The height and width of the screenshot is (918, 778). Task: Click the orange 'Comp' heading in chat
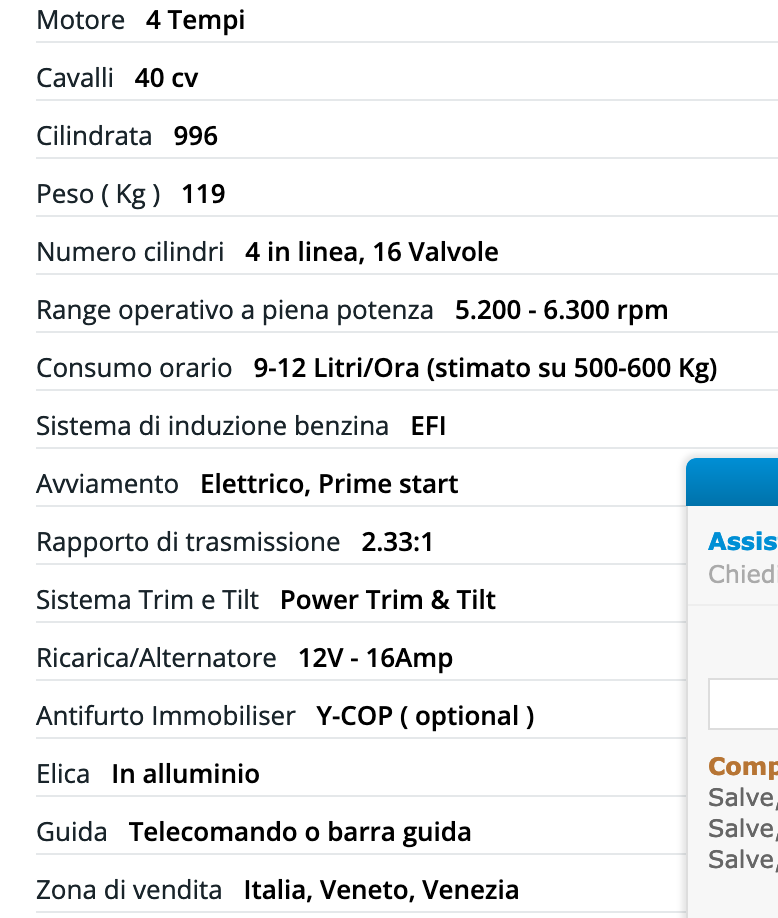click(742, 767)
